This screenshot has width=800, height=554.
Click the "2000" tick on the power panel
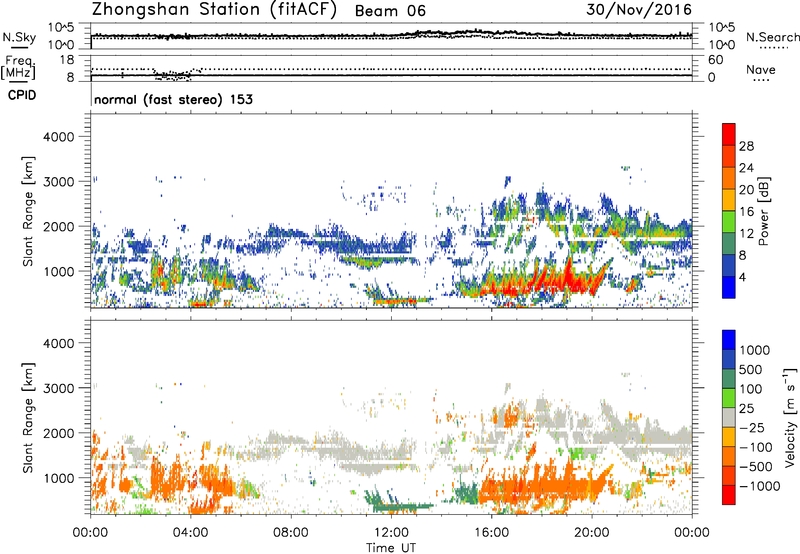[59, 226]
